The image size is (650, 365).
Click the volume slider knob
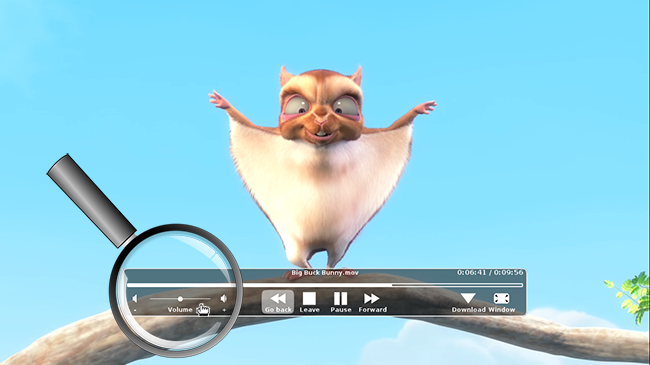pos(180,299)
